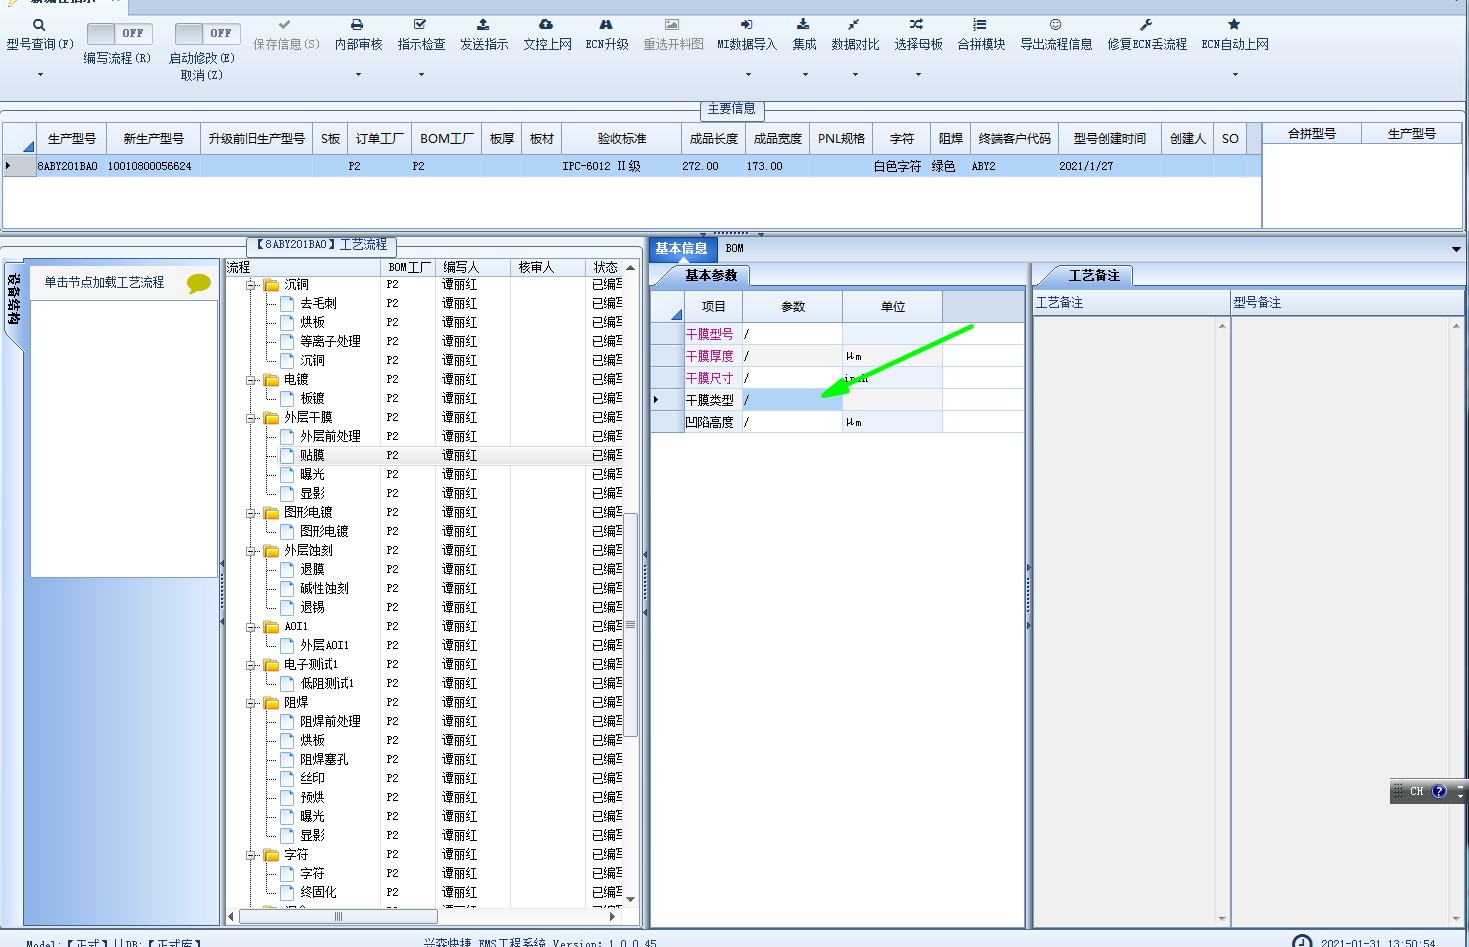Viewport: 1469px width, 947px height.
Task: Click the 重选开料图 picture icon
Action: pos(672,24)
